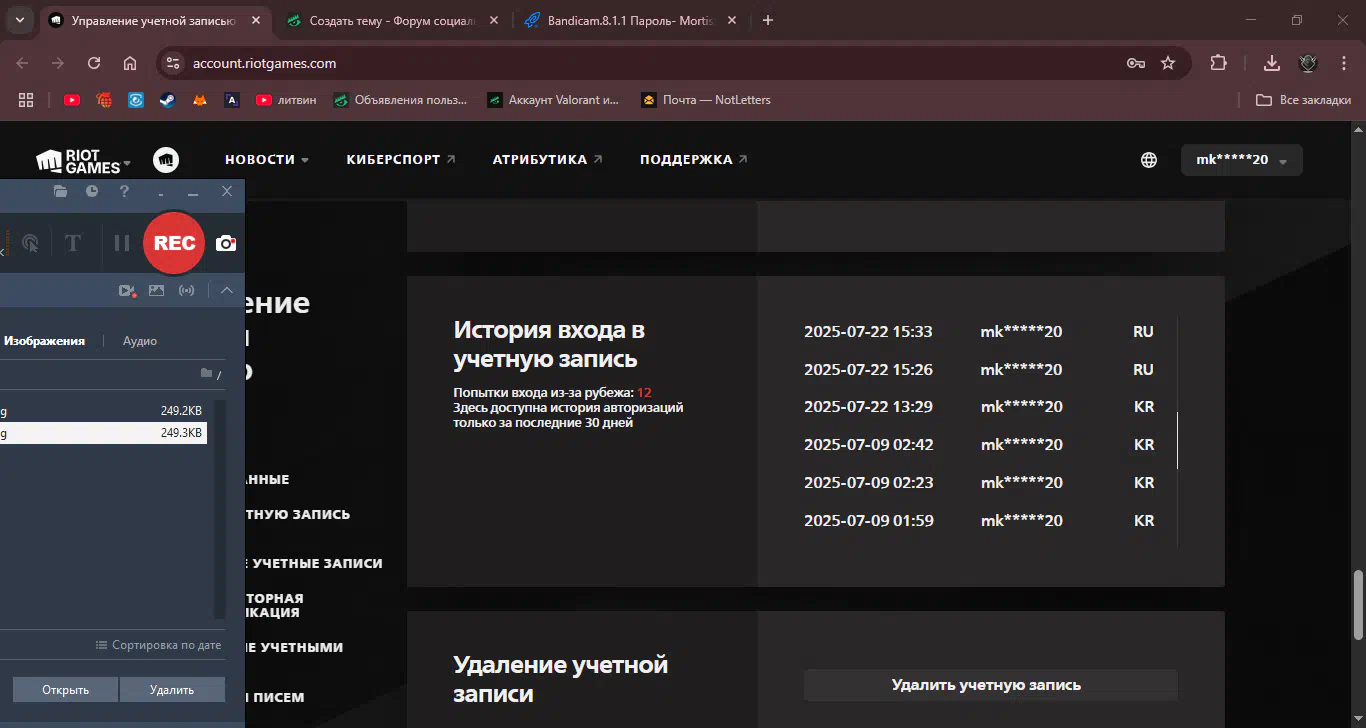The image size is (1366, 728).
Task: Open ПОДДЕРЖКА external link
Action: tap(694, 160)
